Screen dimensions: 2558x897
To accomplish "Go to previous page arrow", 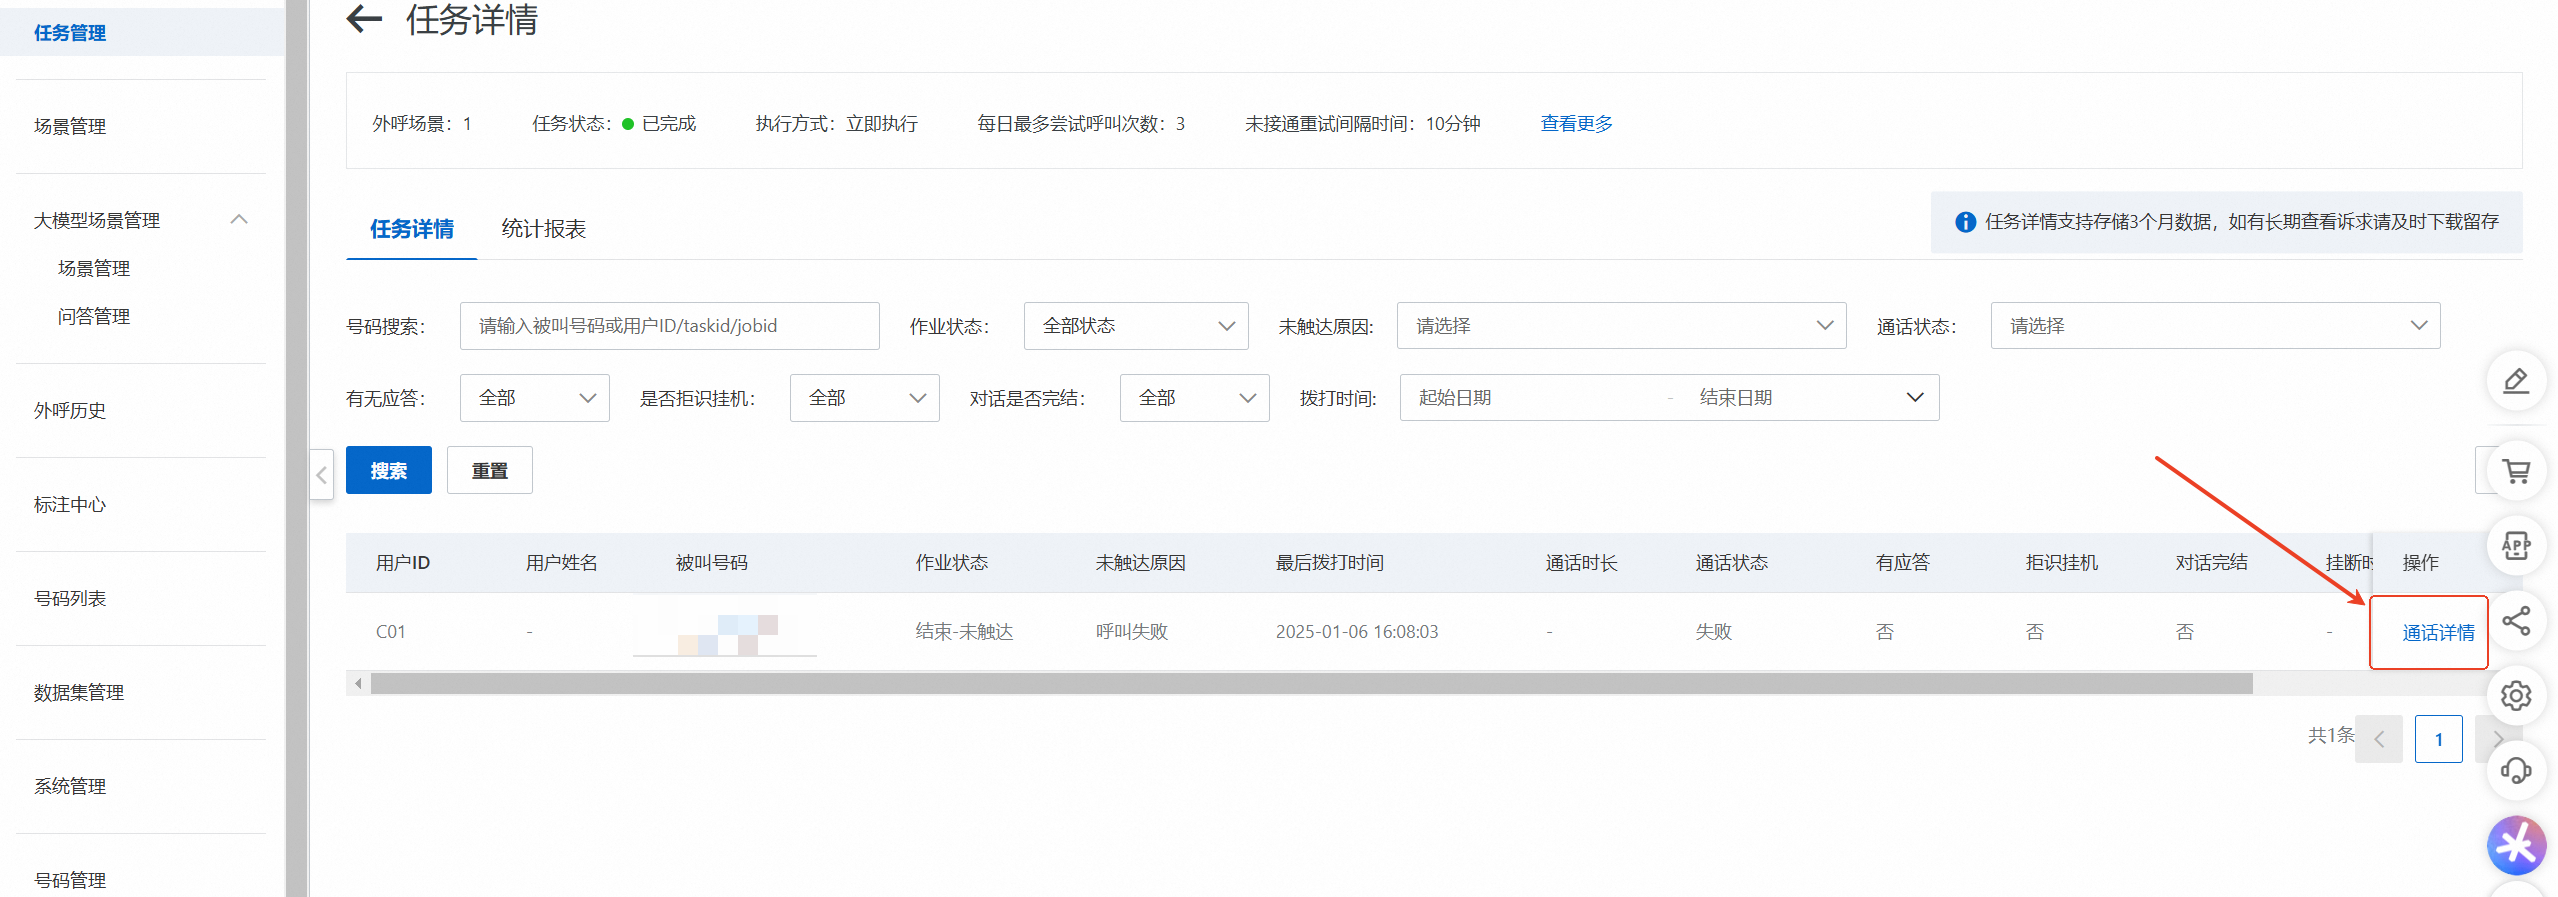I will point(2379,740).
